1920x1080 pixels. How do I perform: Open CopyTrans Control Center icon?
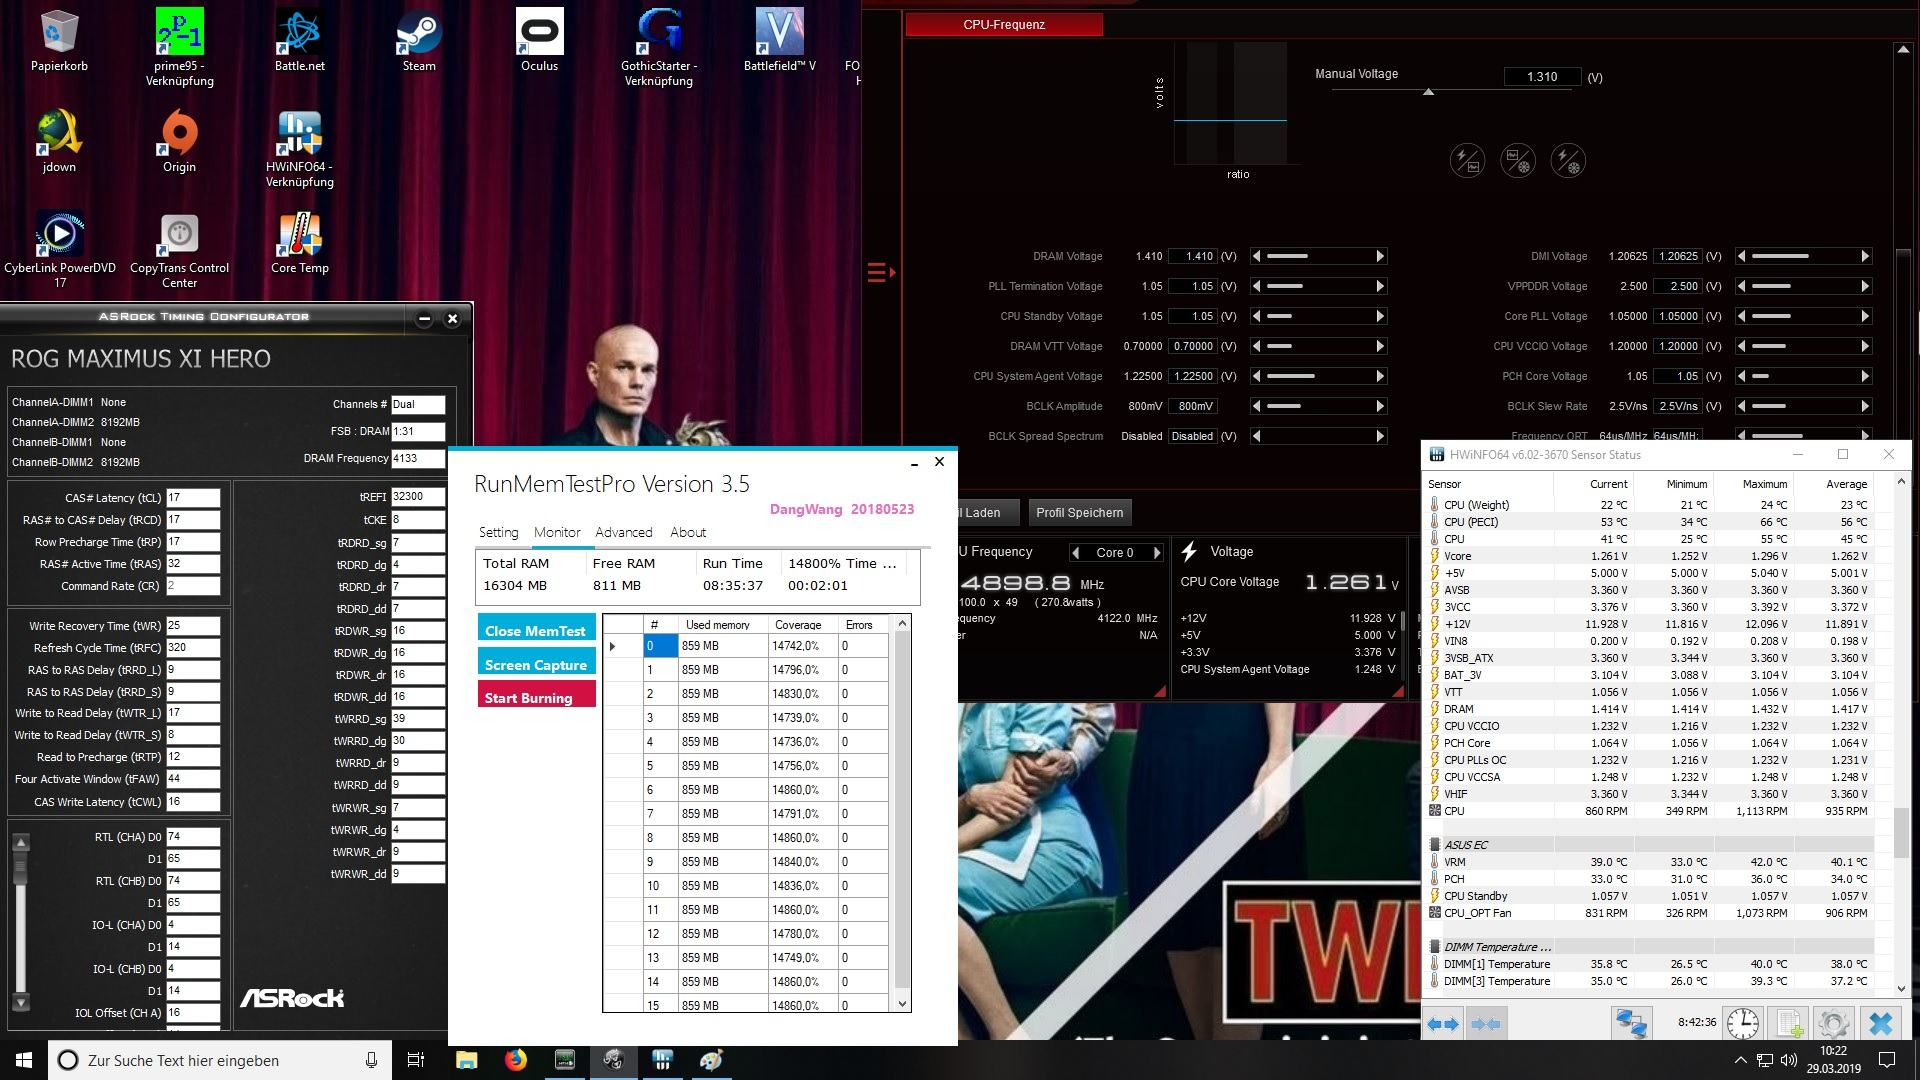[x=179, y=250]
